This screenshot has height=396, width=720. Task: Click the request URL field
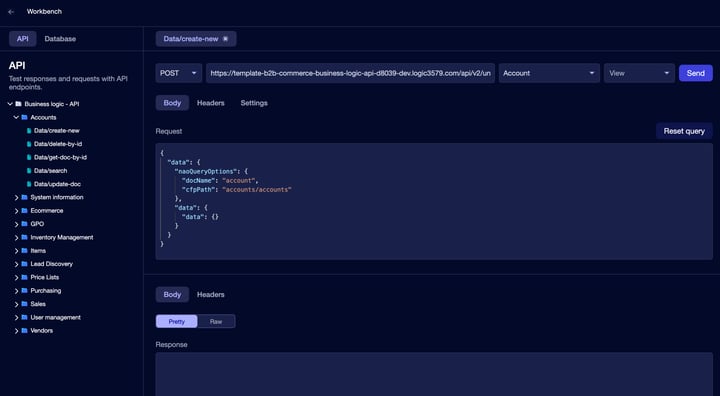[350, 73]
